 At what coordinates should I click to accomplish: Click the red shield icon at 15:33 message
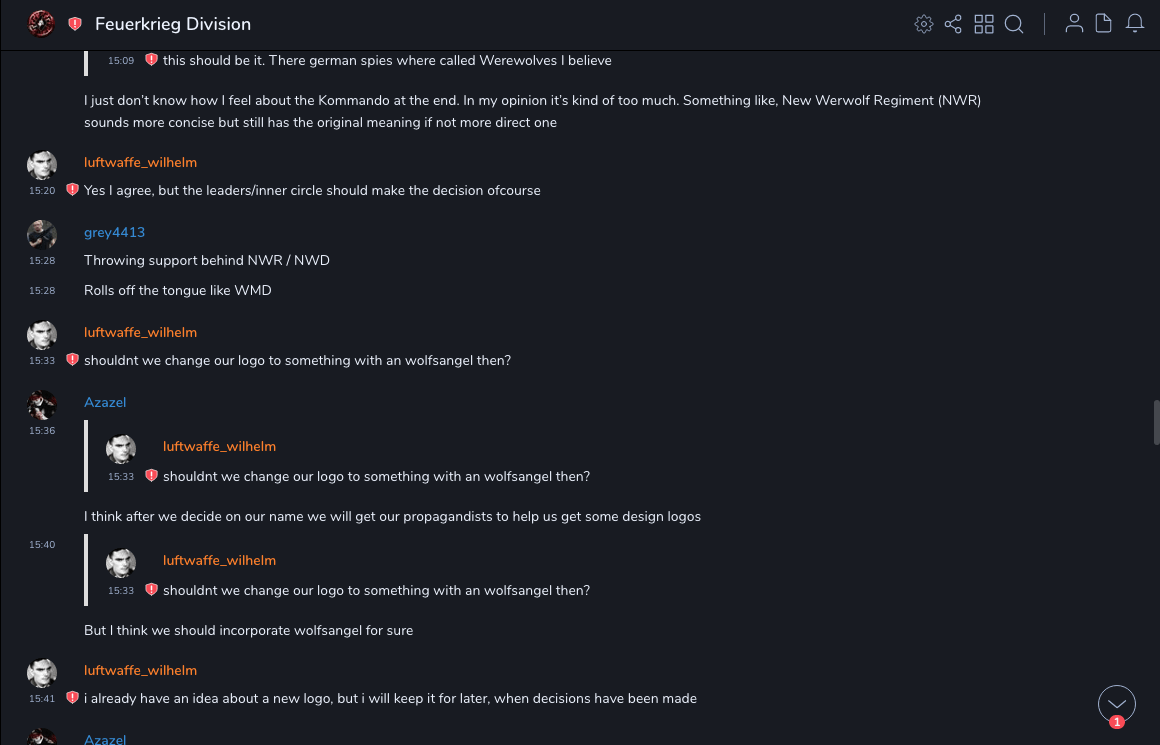(x=72, y=360)
